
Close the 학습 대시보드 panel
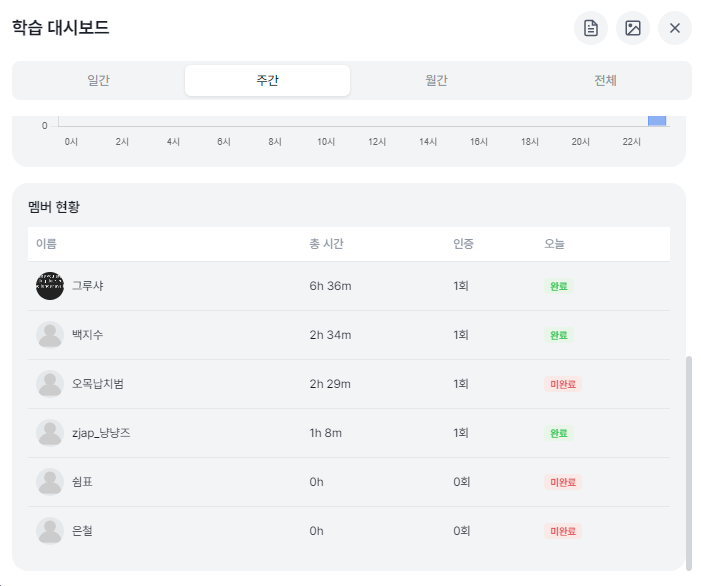click(675, 28)
